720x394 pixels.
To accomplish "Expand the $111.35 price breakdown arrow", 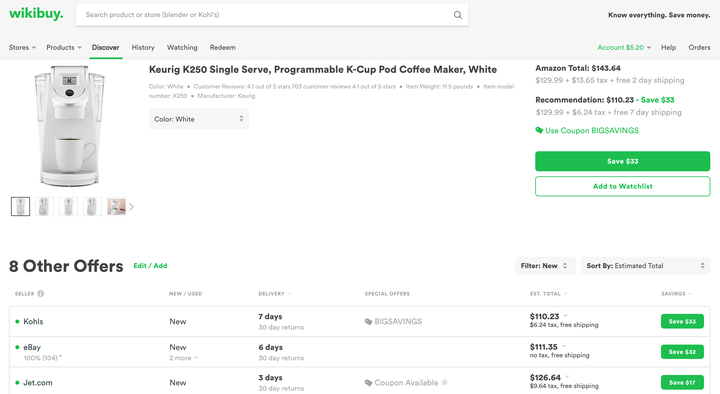I will point(564,346).
